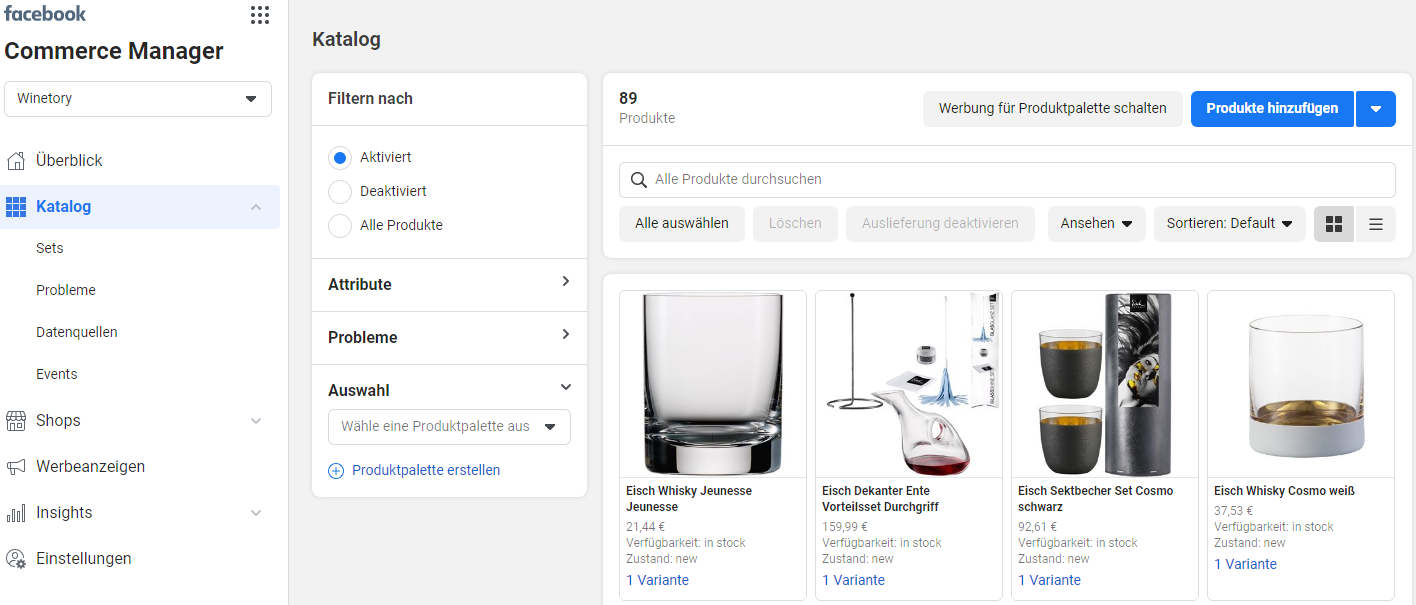Open Eisch Whisky Jeunesse product thumbnail
The image size is (1416, 605).
(x=713, y=384)
